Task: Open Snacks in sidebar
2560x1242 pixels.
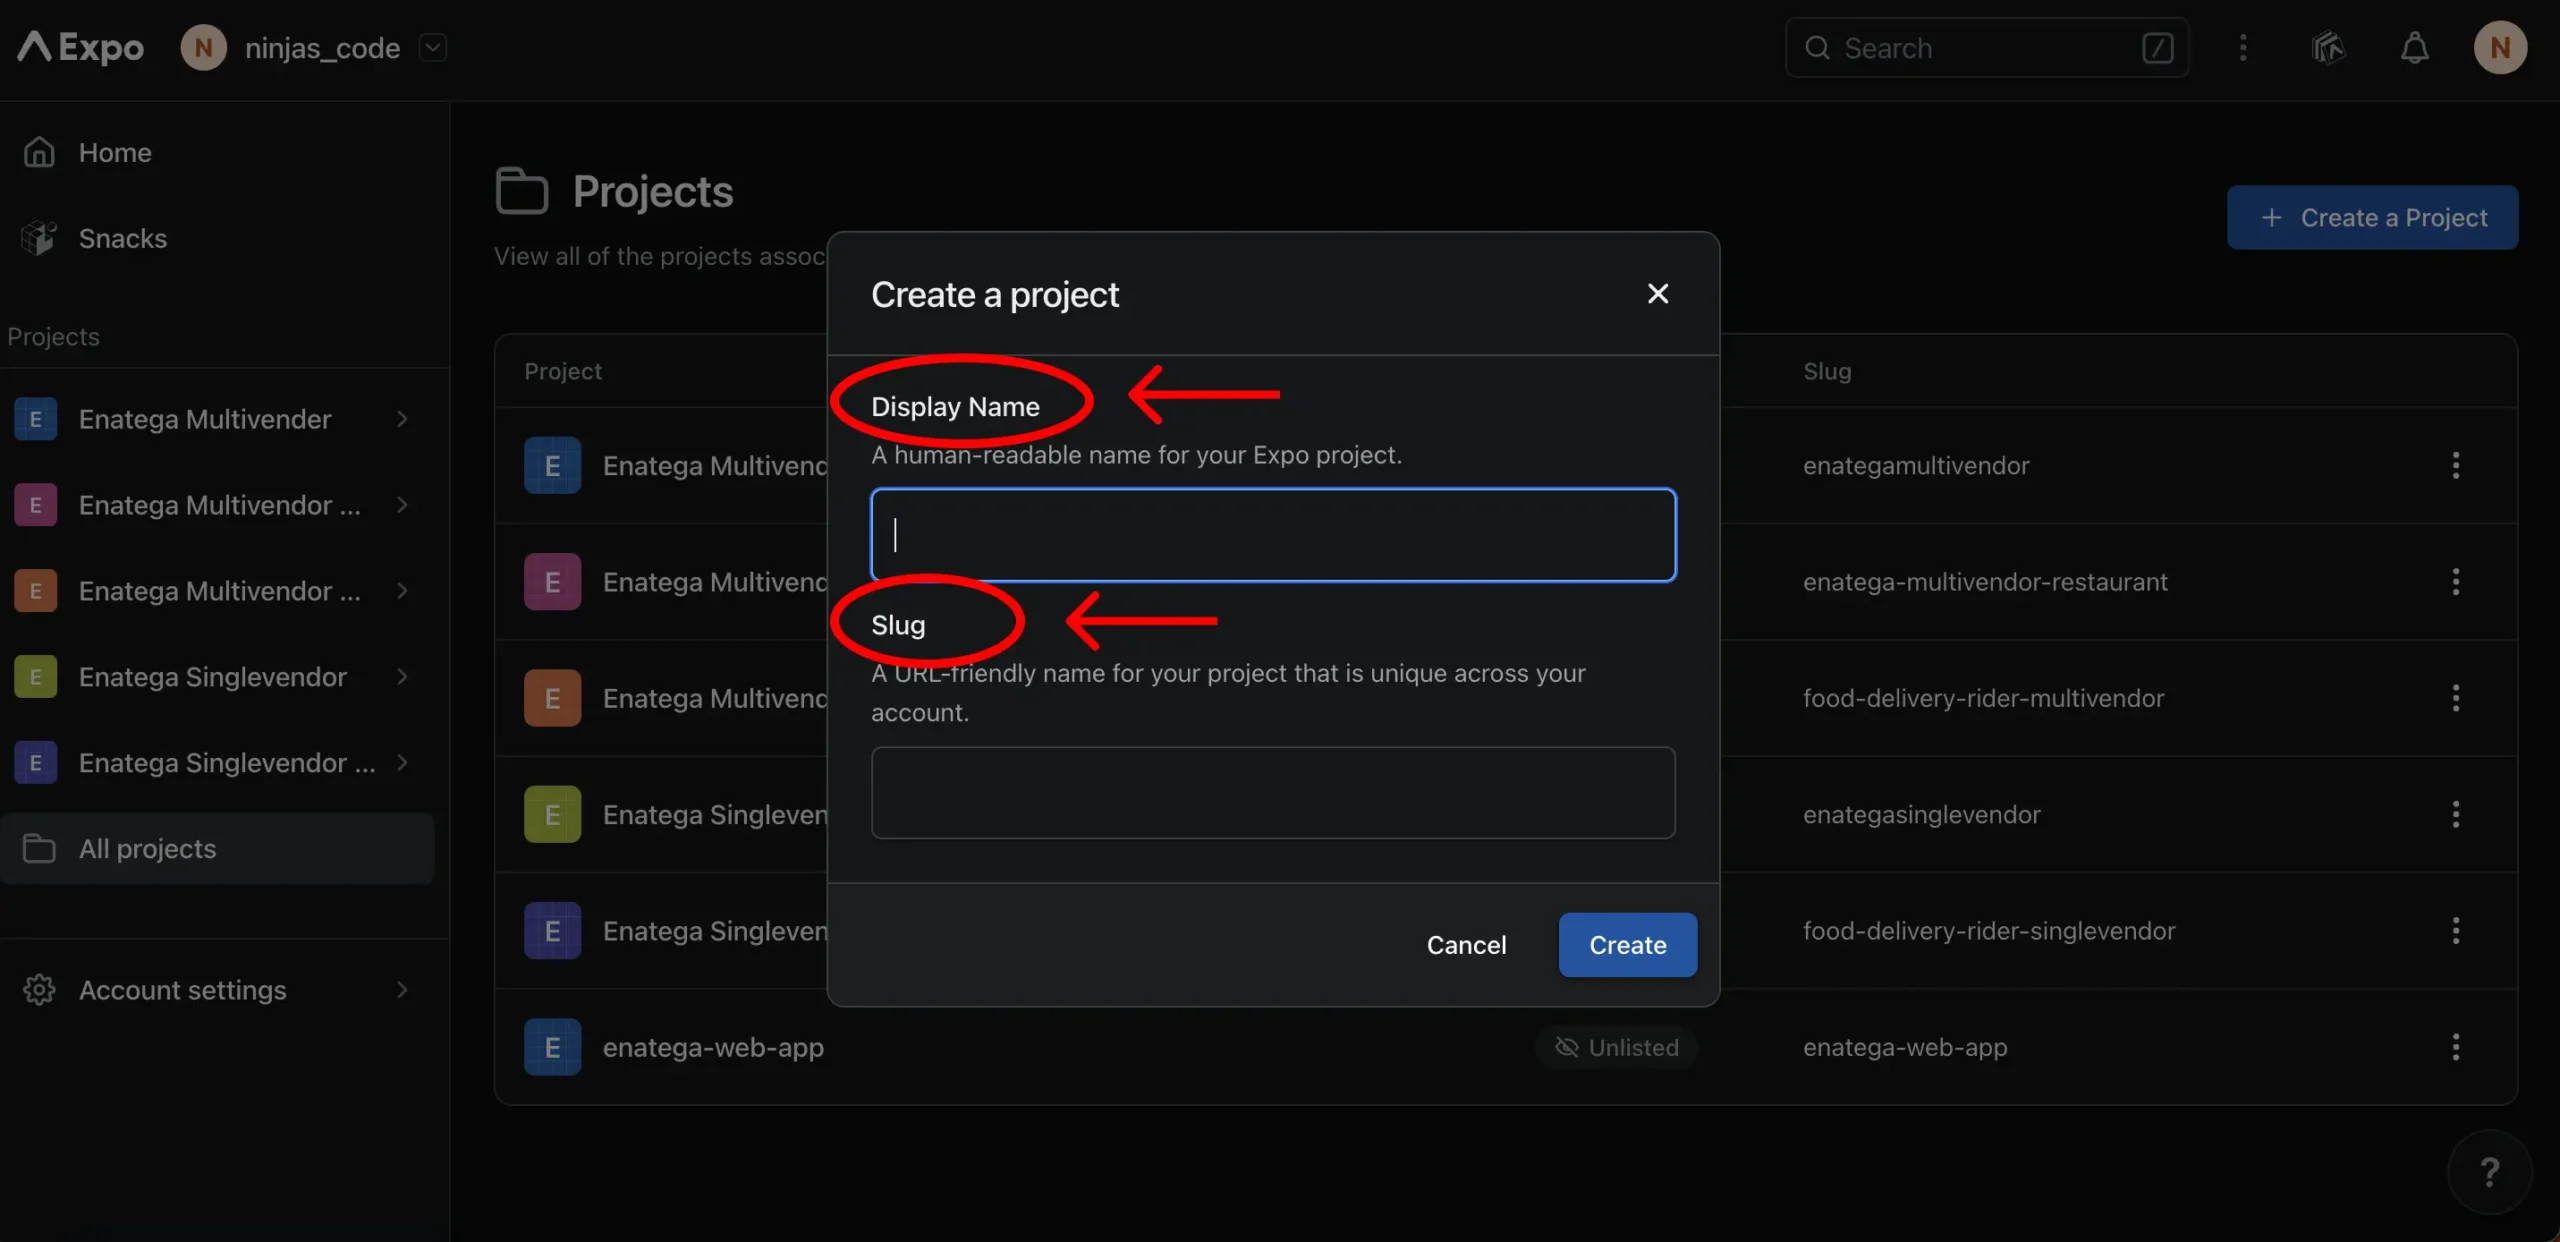Action: coord(122,238)
